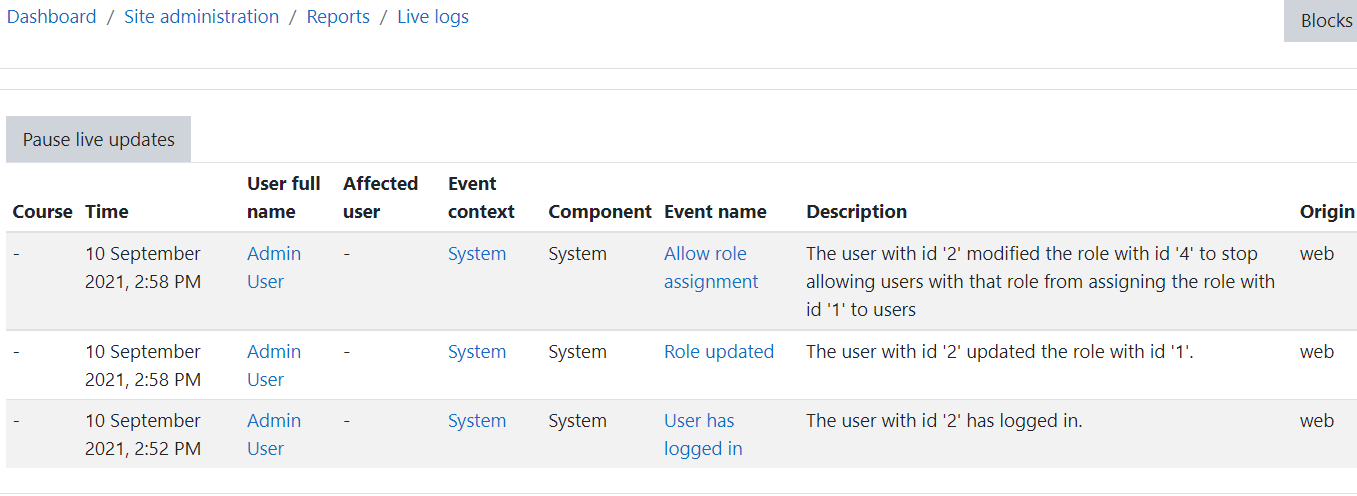The width and height of the screenshot is (1357, 496).
Task: Click web origin cell in Role updated row
Action: tap(1317, 352)
